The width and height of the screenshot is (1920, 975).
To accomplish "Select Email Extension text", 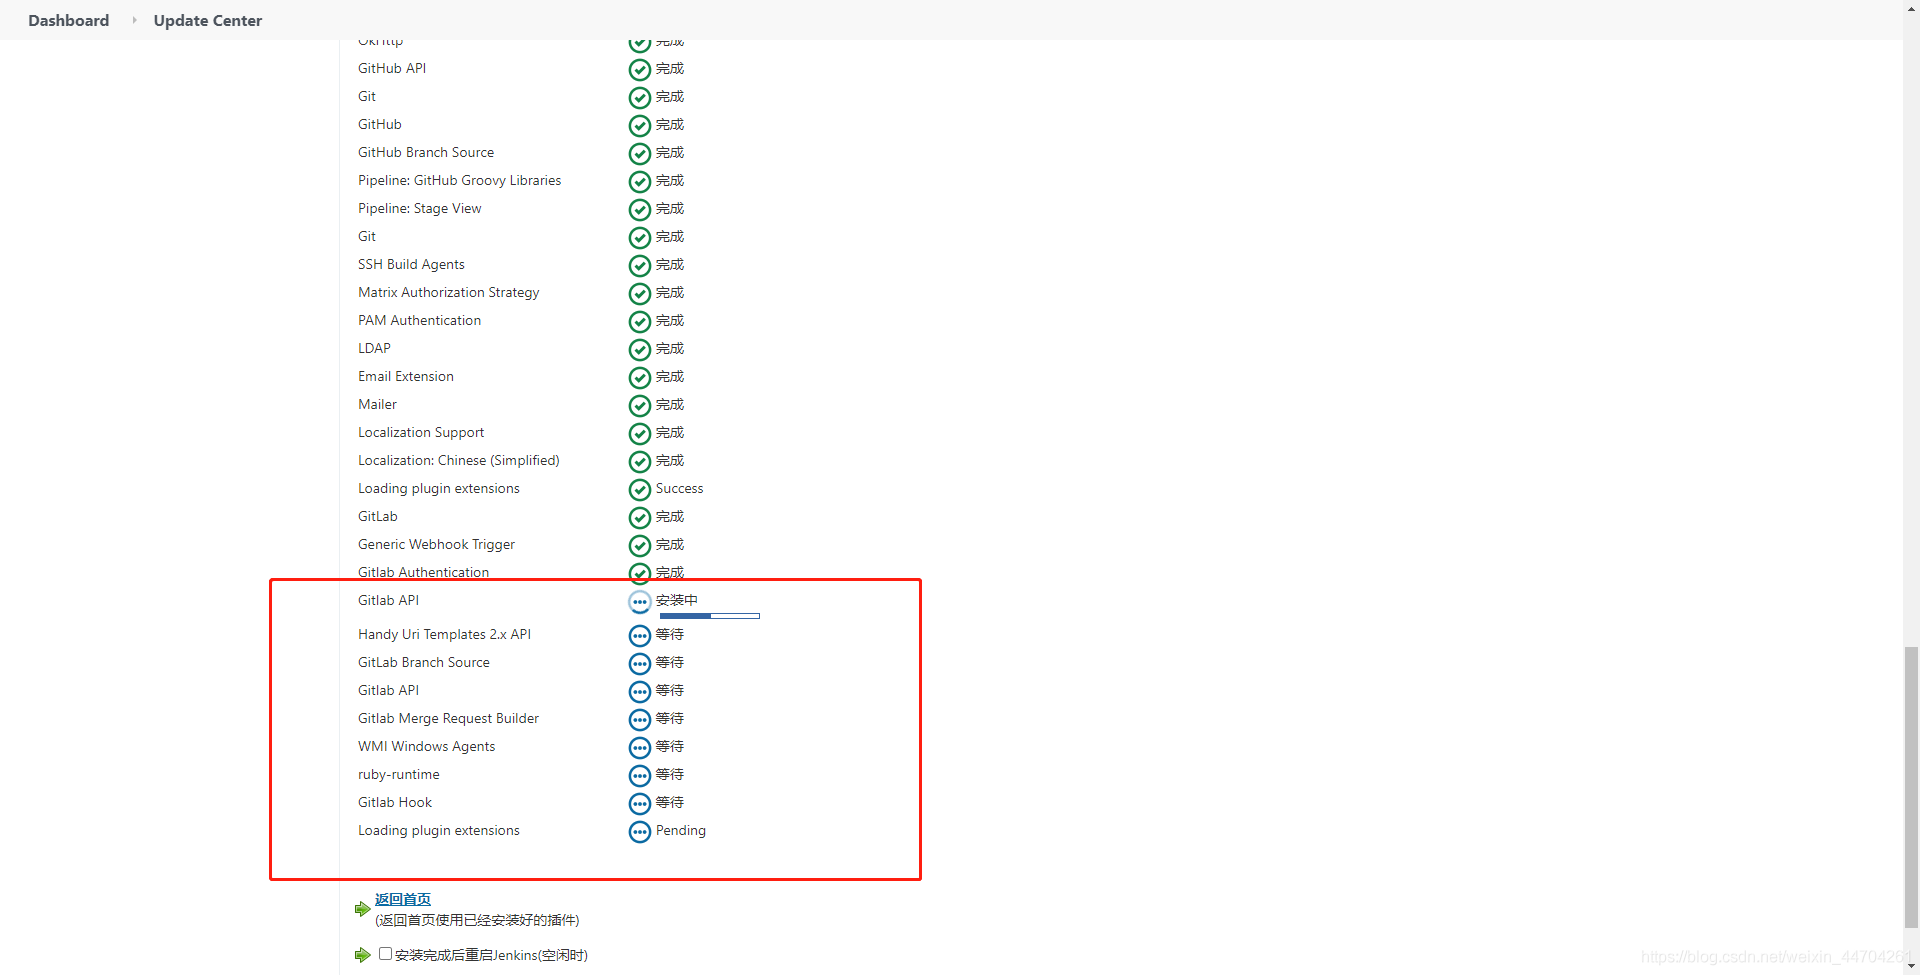I will point(406,376).
